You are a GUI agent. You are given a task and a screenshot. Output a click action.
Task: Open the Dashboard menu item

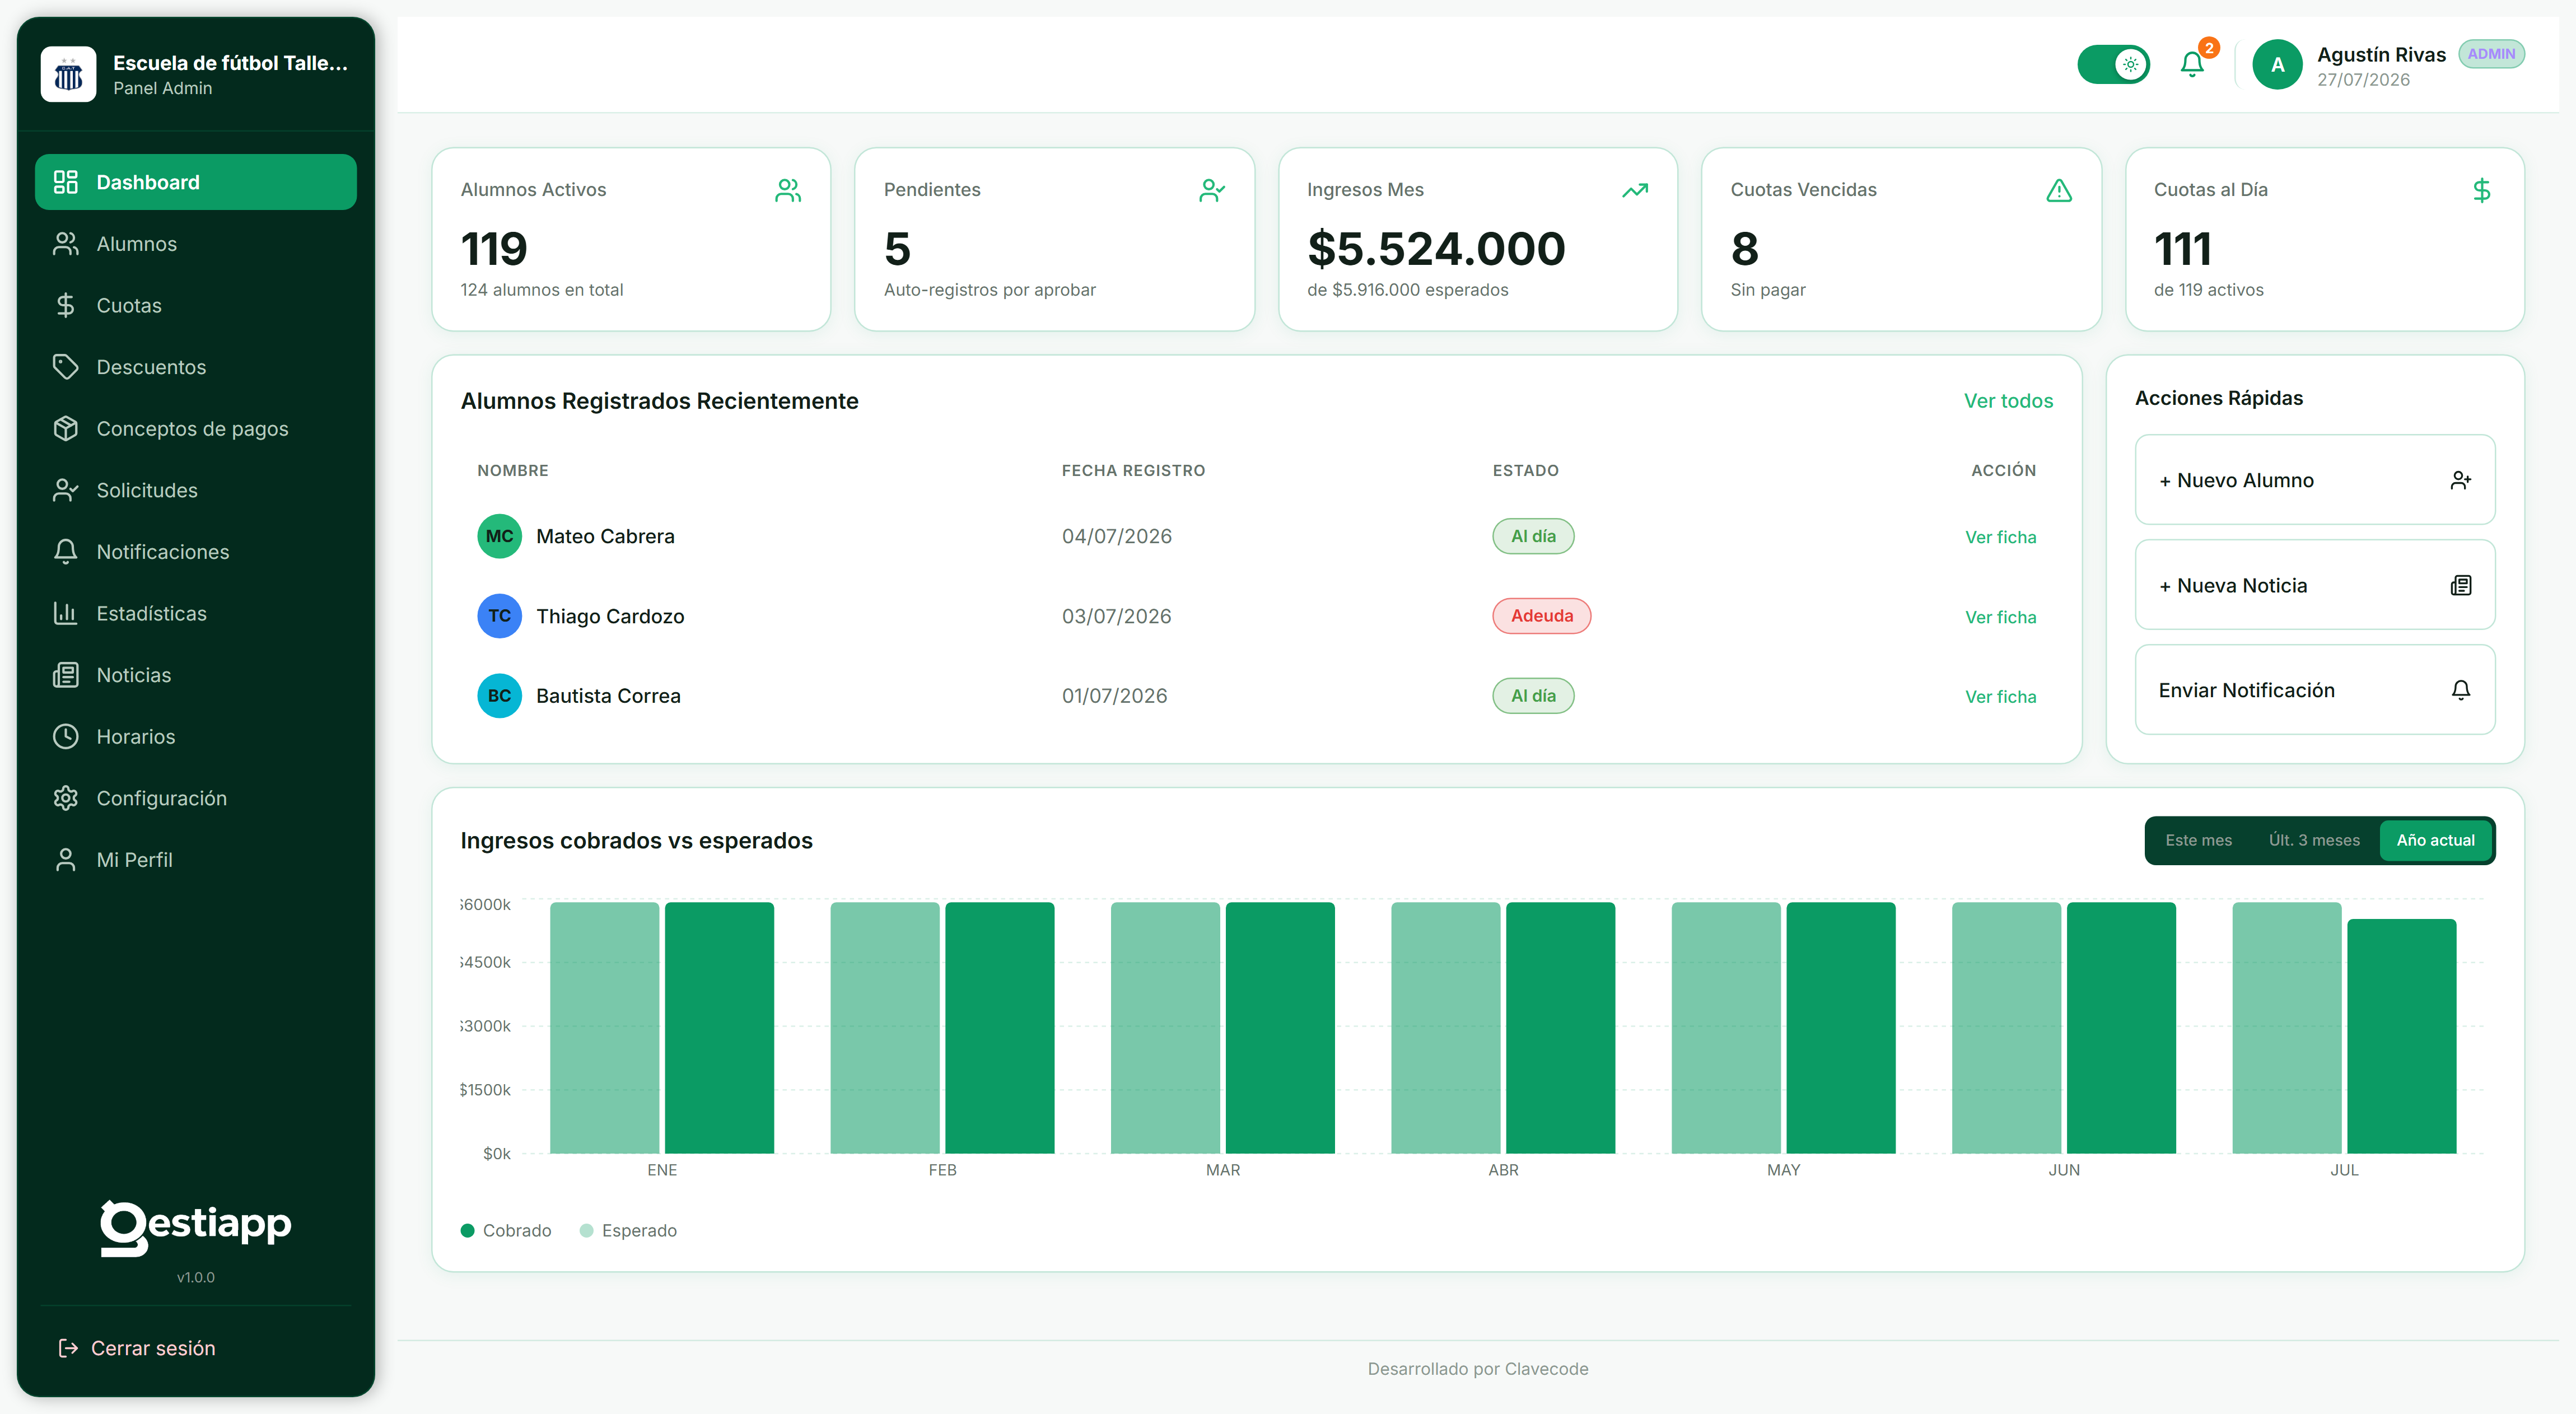coord(196,182)
